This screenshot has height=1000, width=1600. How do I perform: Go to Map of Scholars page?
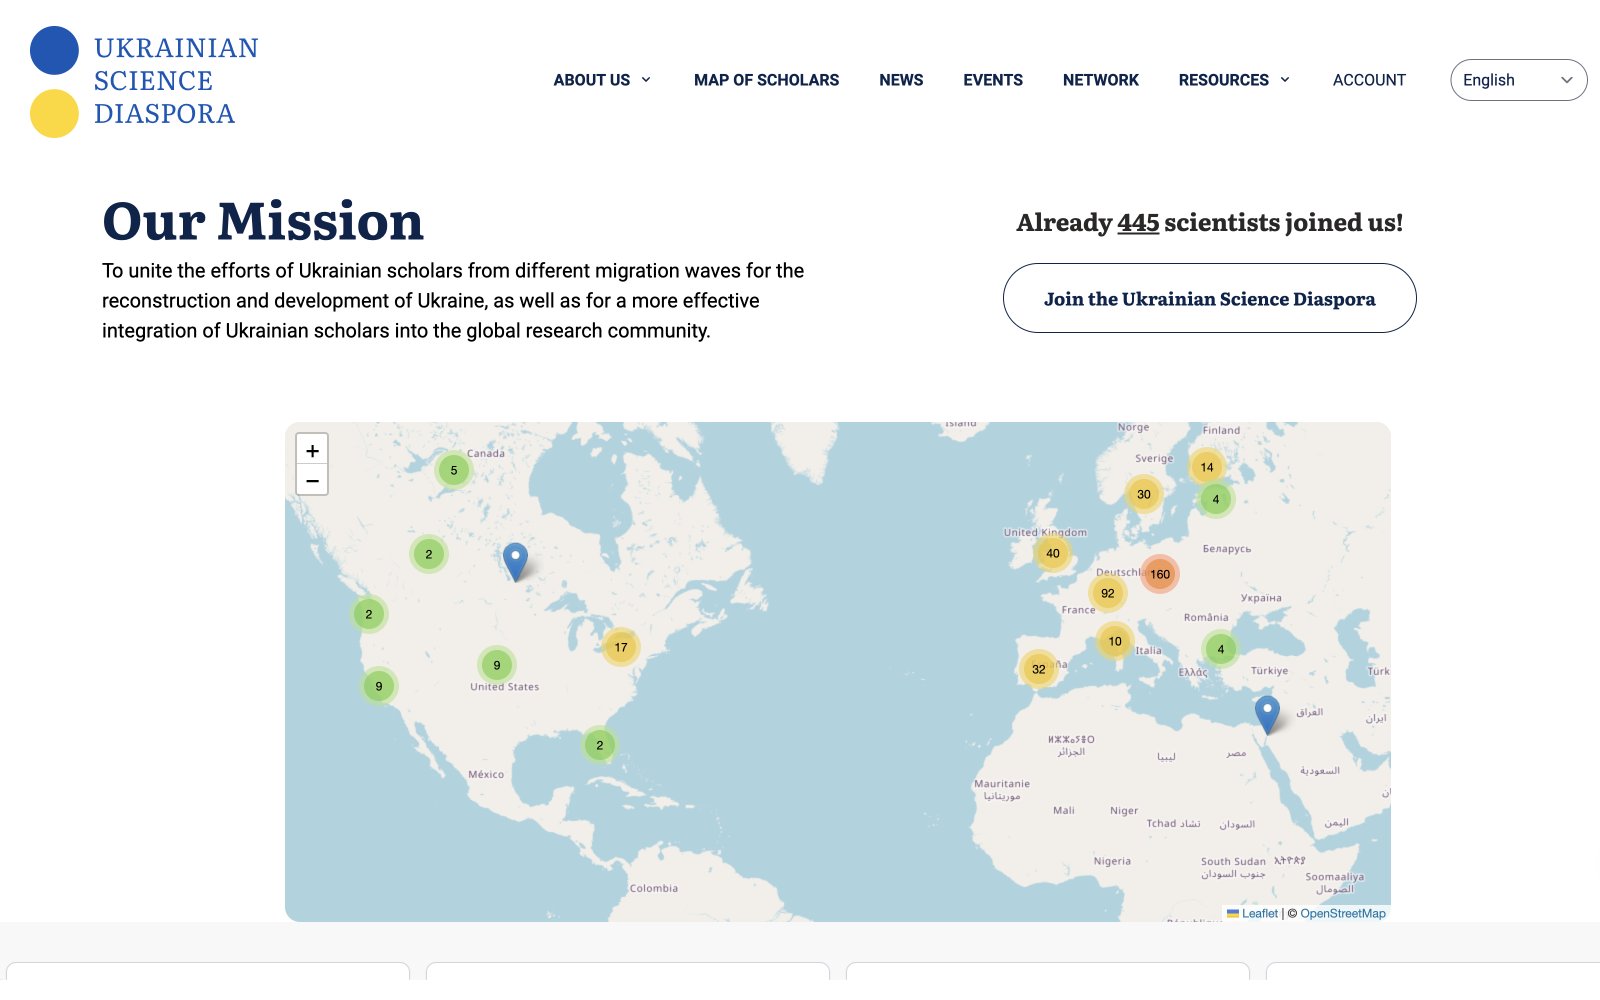click(x=766, y=80)
